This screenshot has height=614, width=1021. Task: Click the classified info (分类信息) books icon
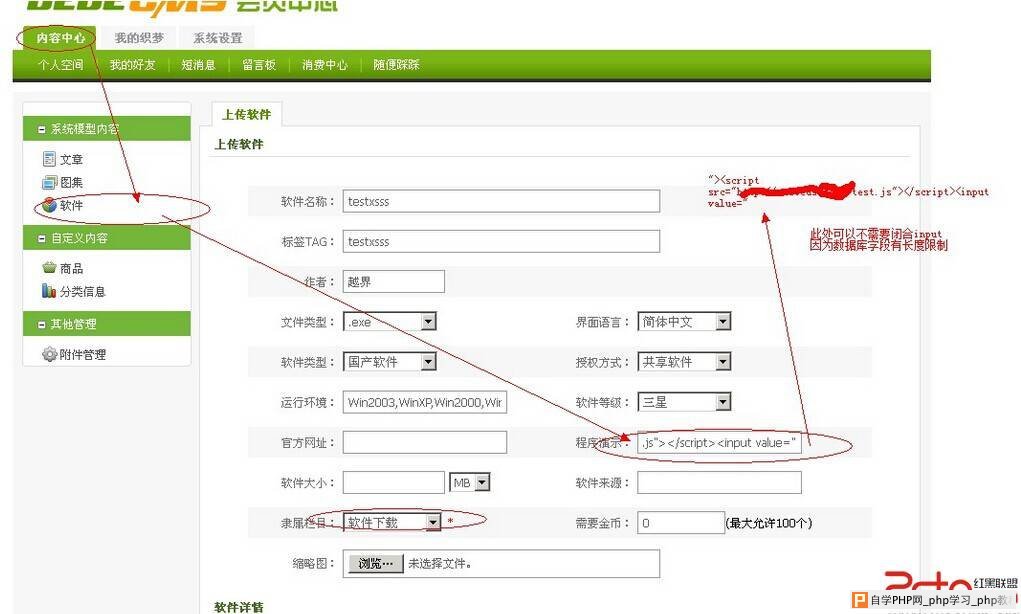coord(49,291)
